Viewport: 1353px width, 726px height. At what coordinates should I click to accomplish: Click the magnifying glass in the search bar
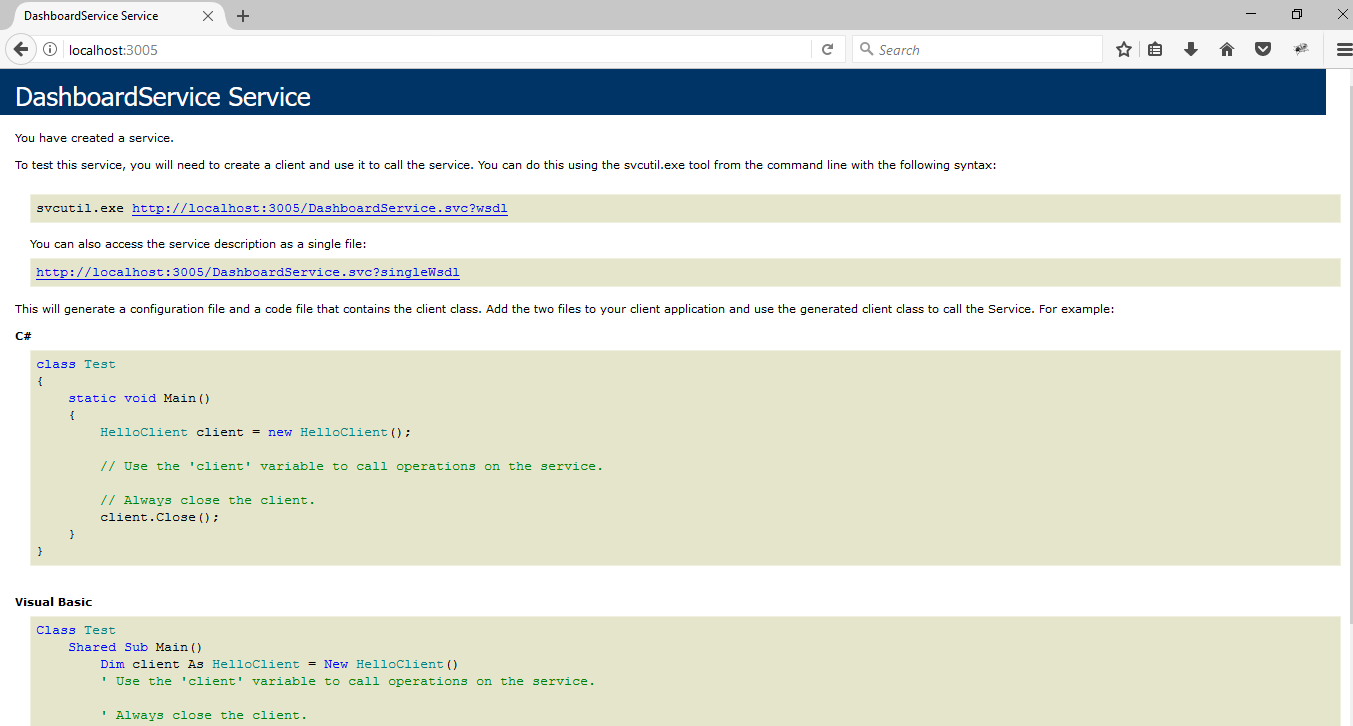pos(867,49)
